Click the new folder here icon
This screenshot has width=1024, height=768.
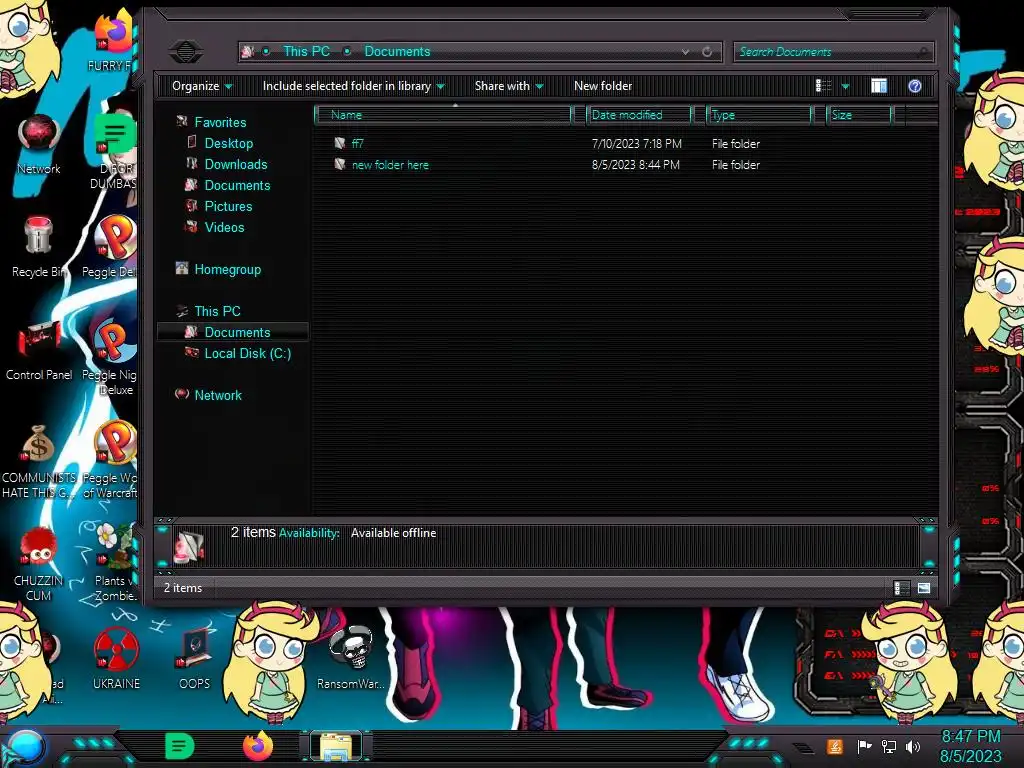click(x=340, y=164)
